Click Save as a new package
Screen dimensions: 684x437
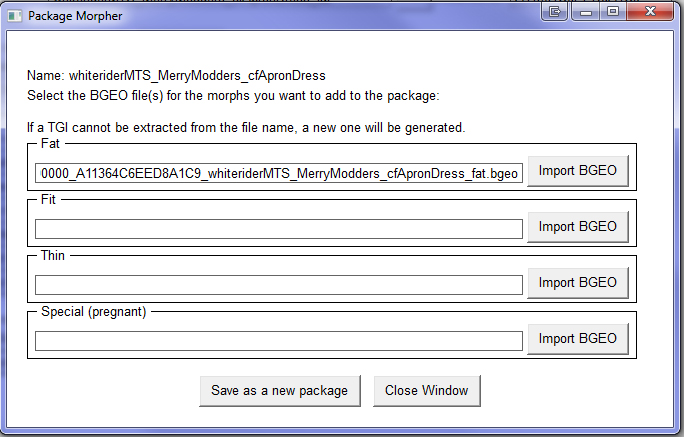point(279,390)
